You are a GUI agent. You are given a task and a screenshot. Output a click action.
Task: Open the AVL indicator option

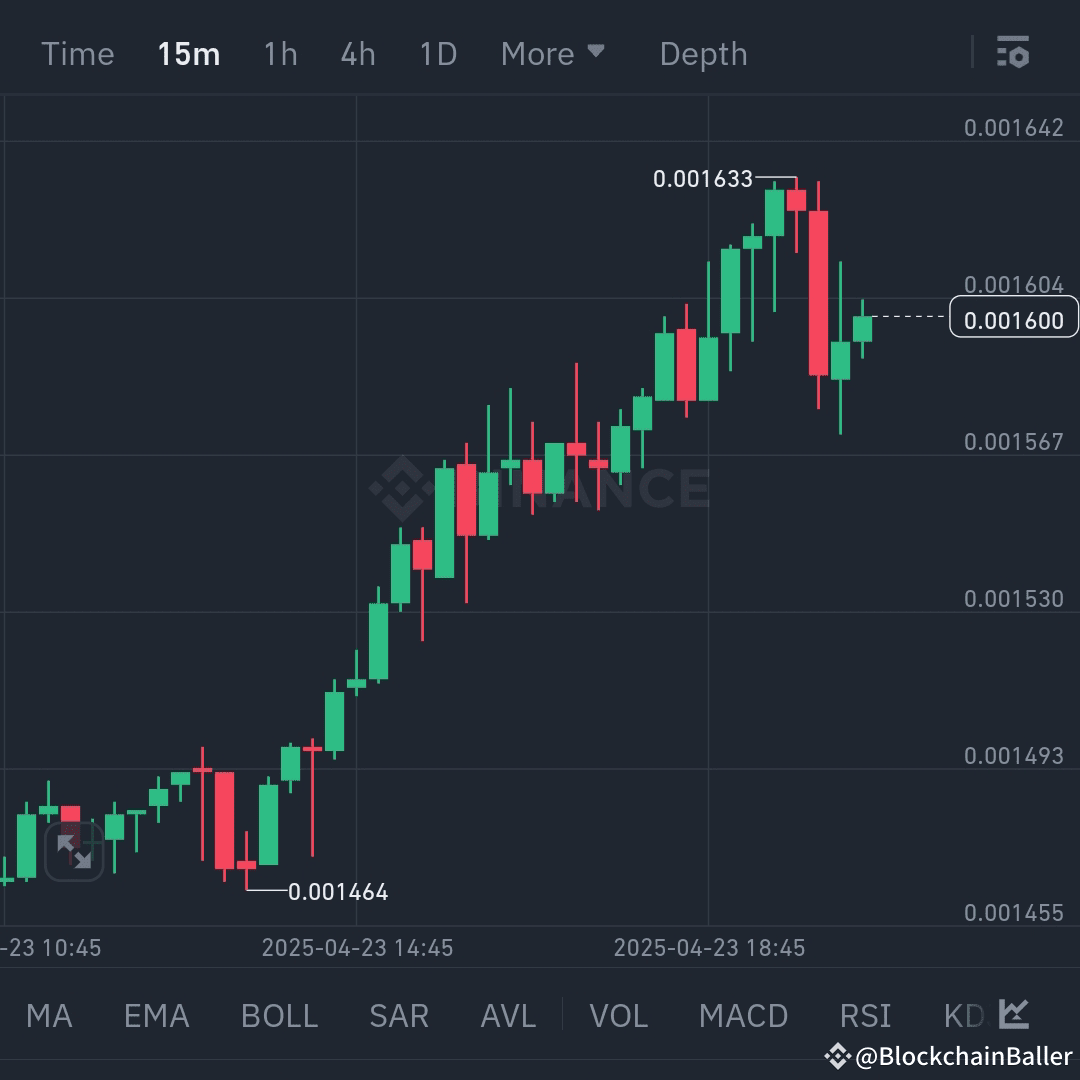click(507, 1015)
